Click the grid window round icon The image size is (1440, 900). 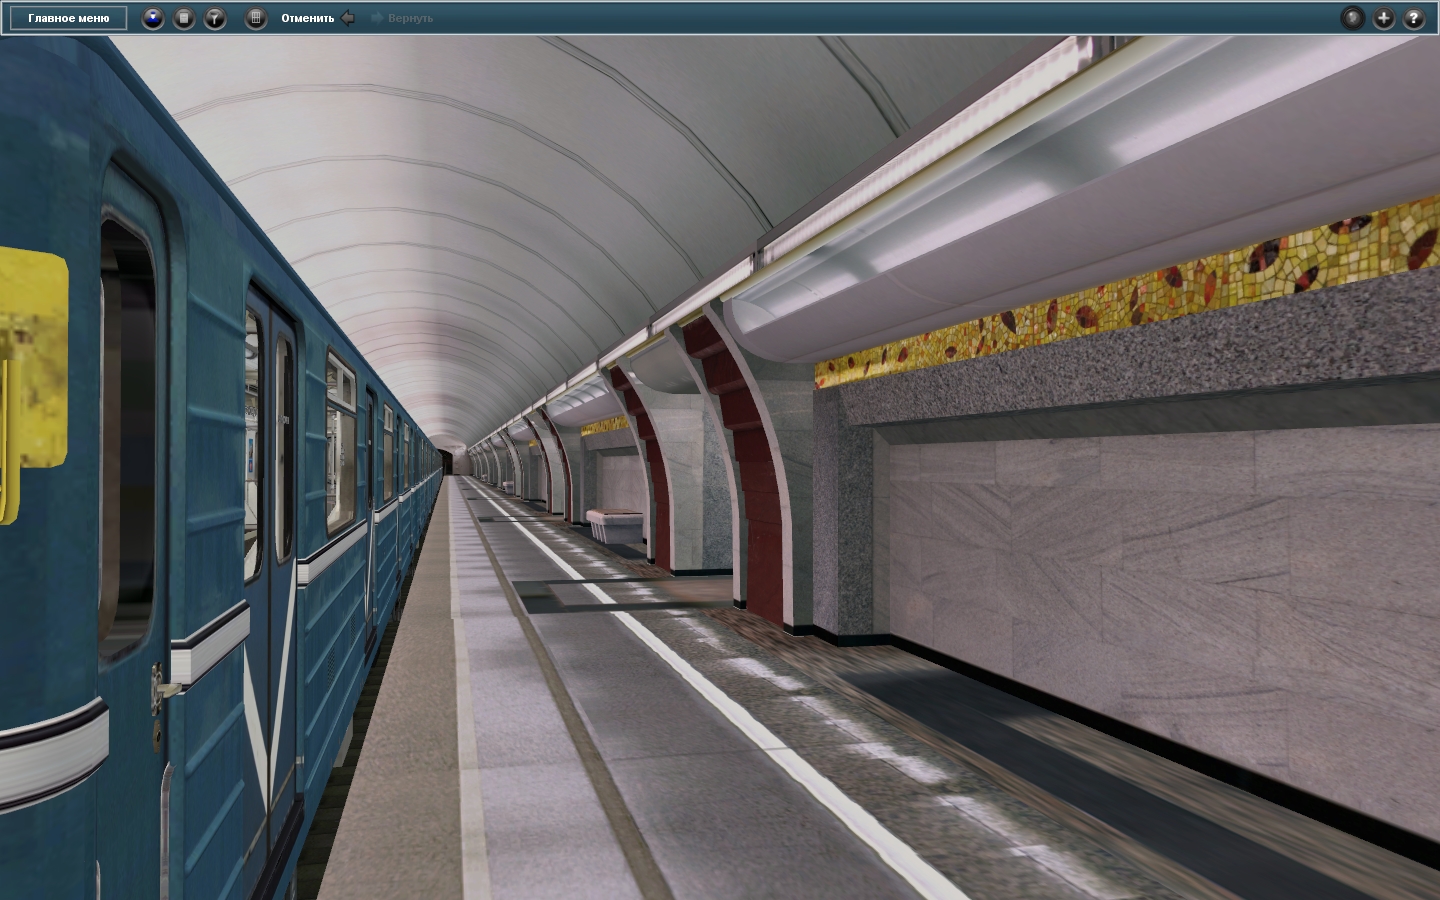pos(256,18)
